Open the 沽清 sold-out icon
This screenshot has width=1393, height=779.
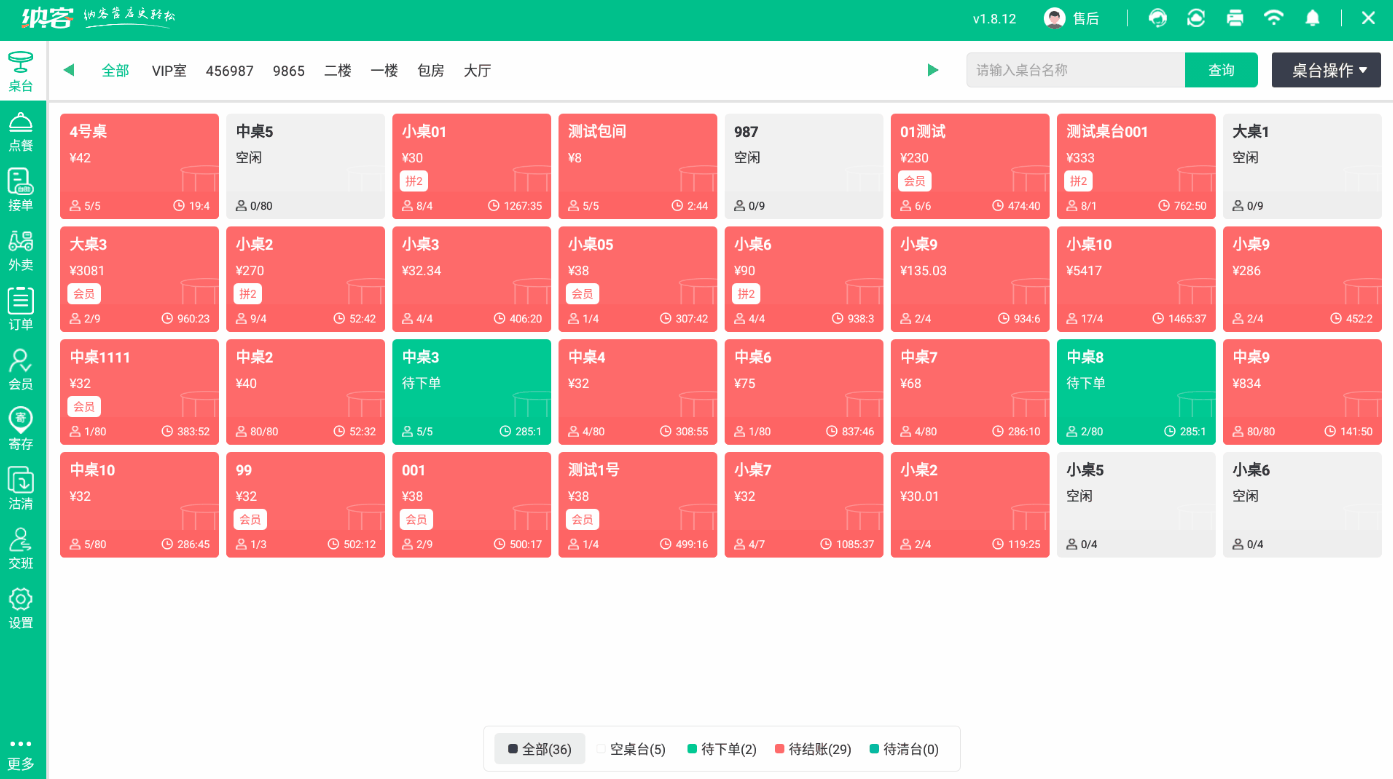(22, 490)
